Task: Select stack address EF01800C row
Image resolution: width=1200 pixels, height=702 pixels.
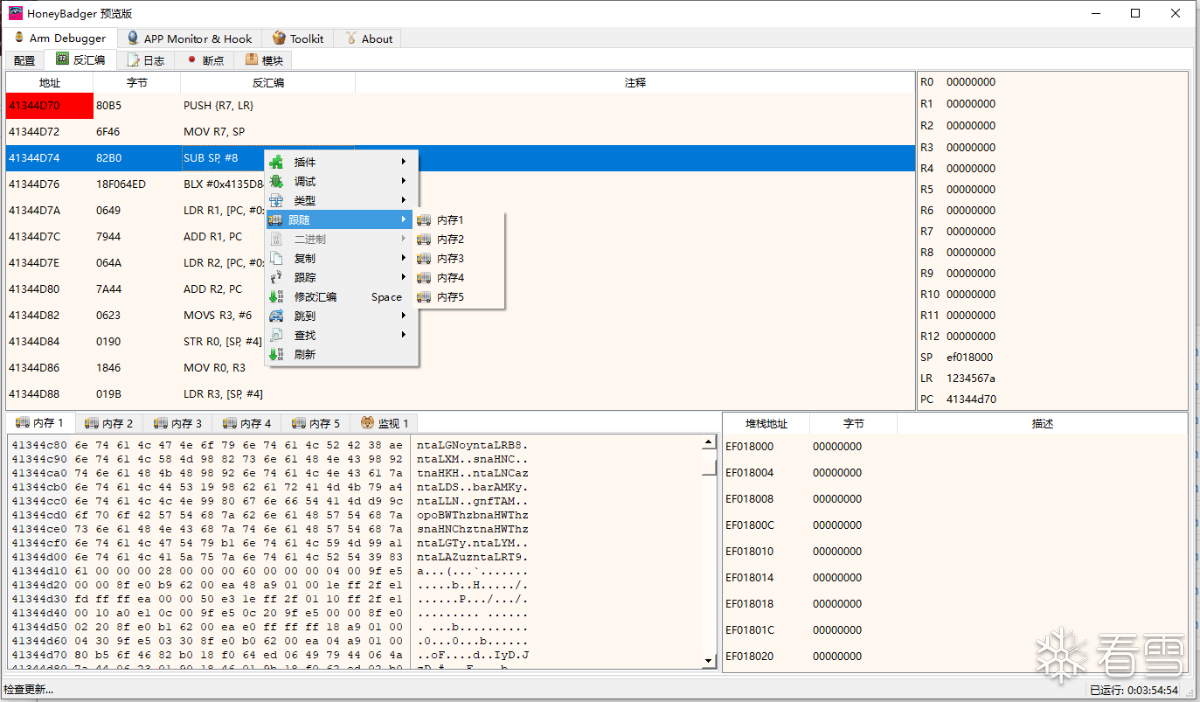Action: (x=954, y=525)
